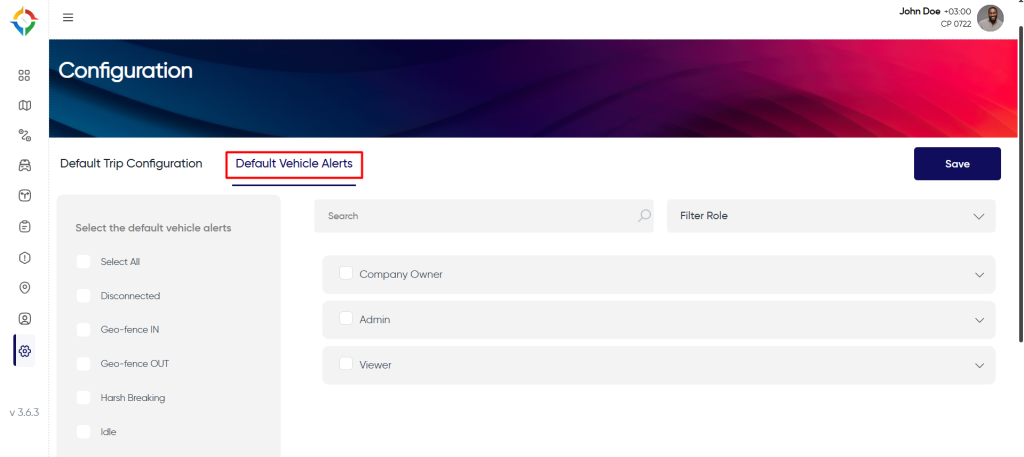Open the Filter Role dropdown
This screenshot has height=457, width=1024.
[831, 215]
